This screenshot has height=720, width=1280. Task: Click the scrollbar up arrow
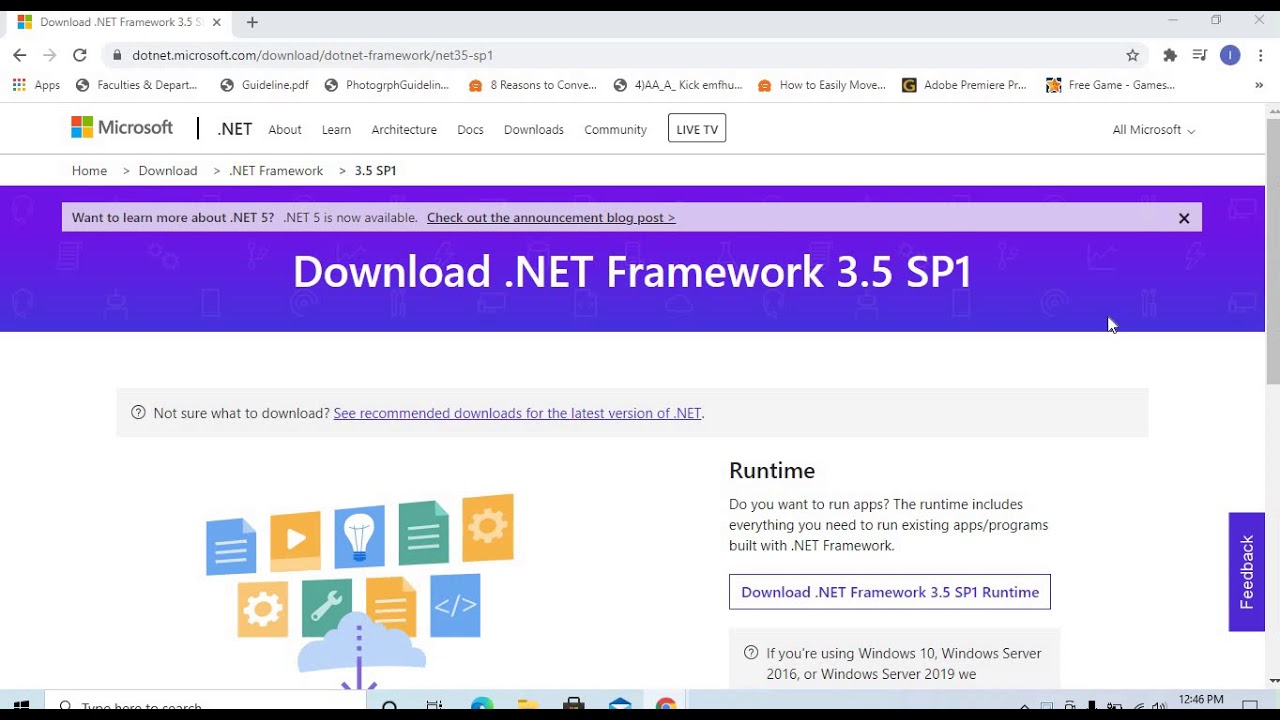tap(1273, 109)
